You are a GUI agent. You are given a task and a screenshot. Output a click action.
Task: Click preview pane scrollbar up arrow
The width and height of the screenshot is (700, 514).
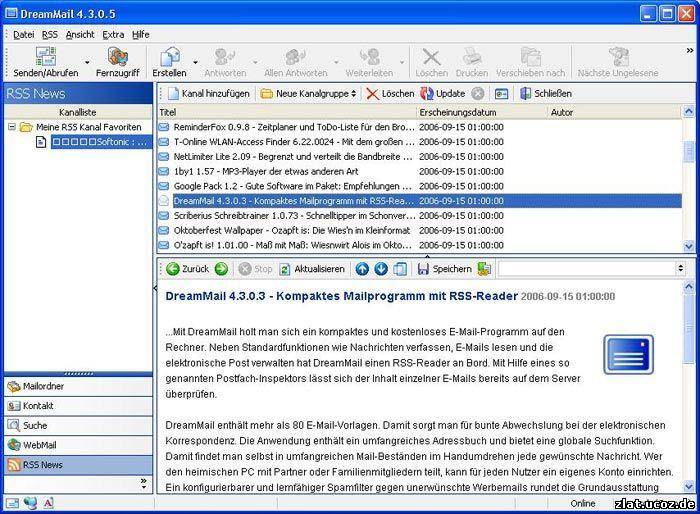[689, 286]
